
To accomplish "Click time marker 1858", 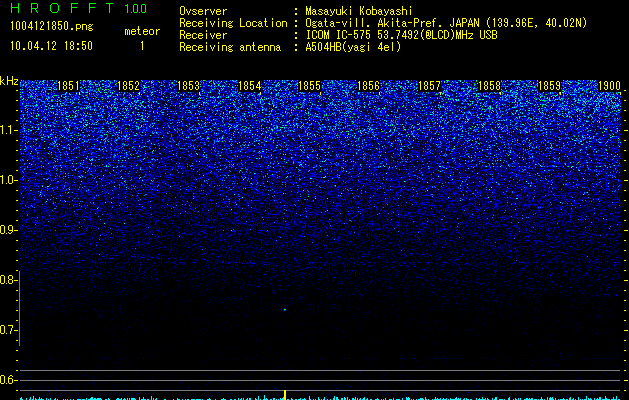I will [490, 86].
